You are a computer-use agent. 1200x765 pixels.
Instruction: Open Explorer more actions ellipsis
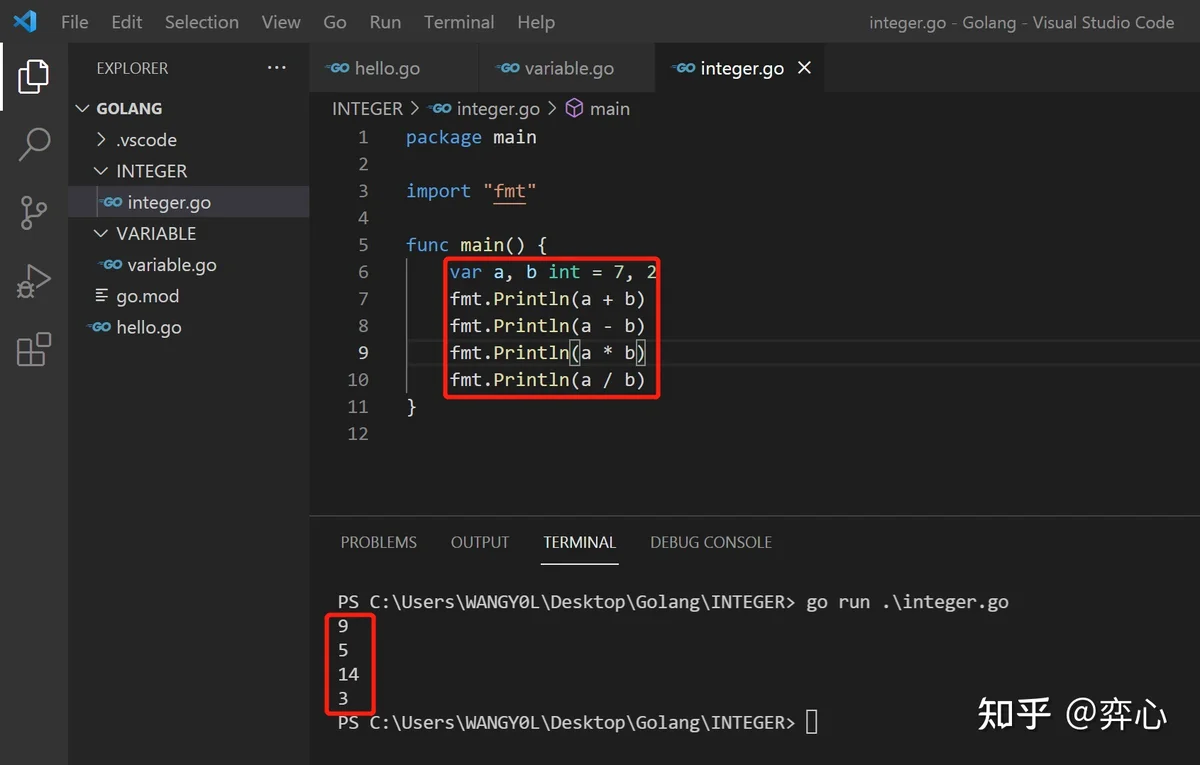pyautogui.click(x=277, y=68)
